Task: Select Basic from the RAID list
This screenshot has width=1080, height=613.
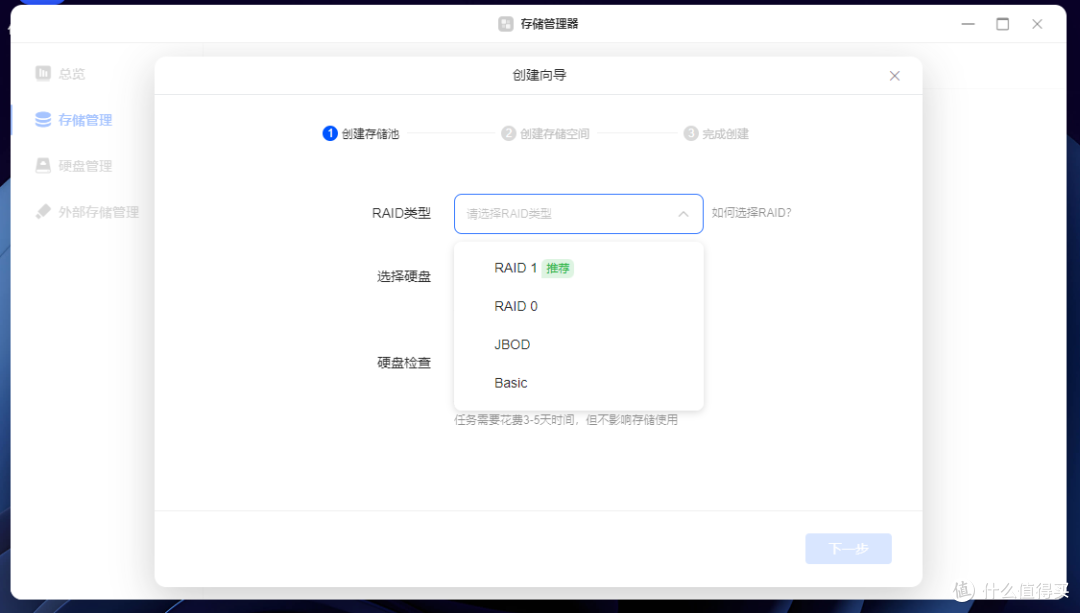Action: [579, 383]
